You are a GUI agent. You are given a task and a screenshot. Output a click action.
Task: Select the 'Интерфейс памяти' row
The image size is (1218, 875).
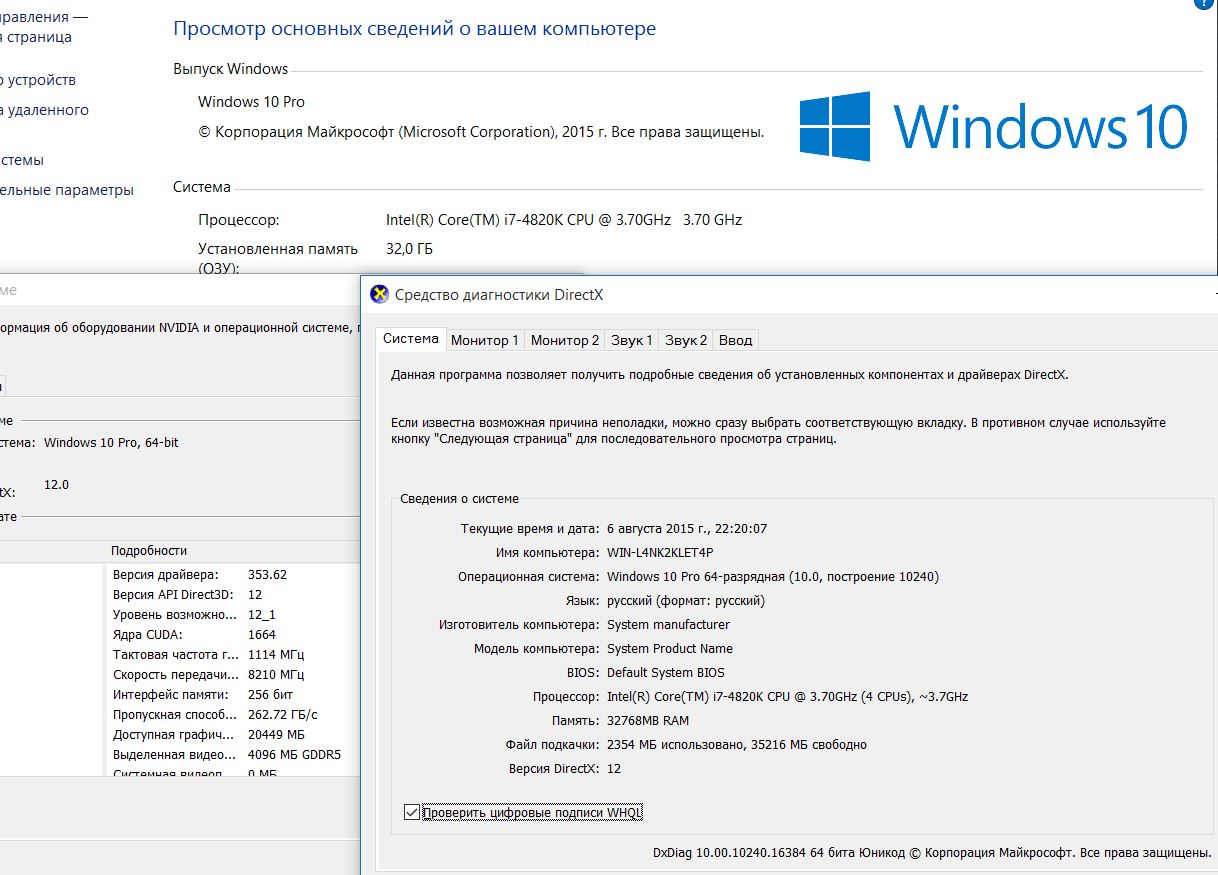[230, 694]
